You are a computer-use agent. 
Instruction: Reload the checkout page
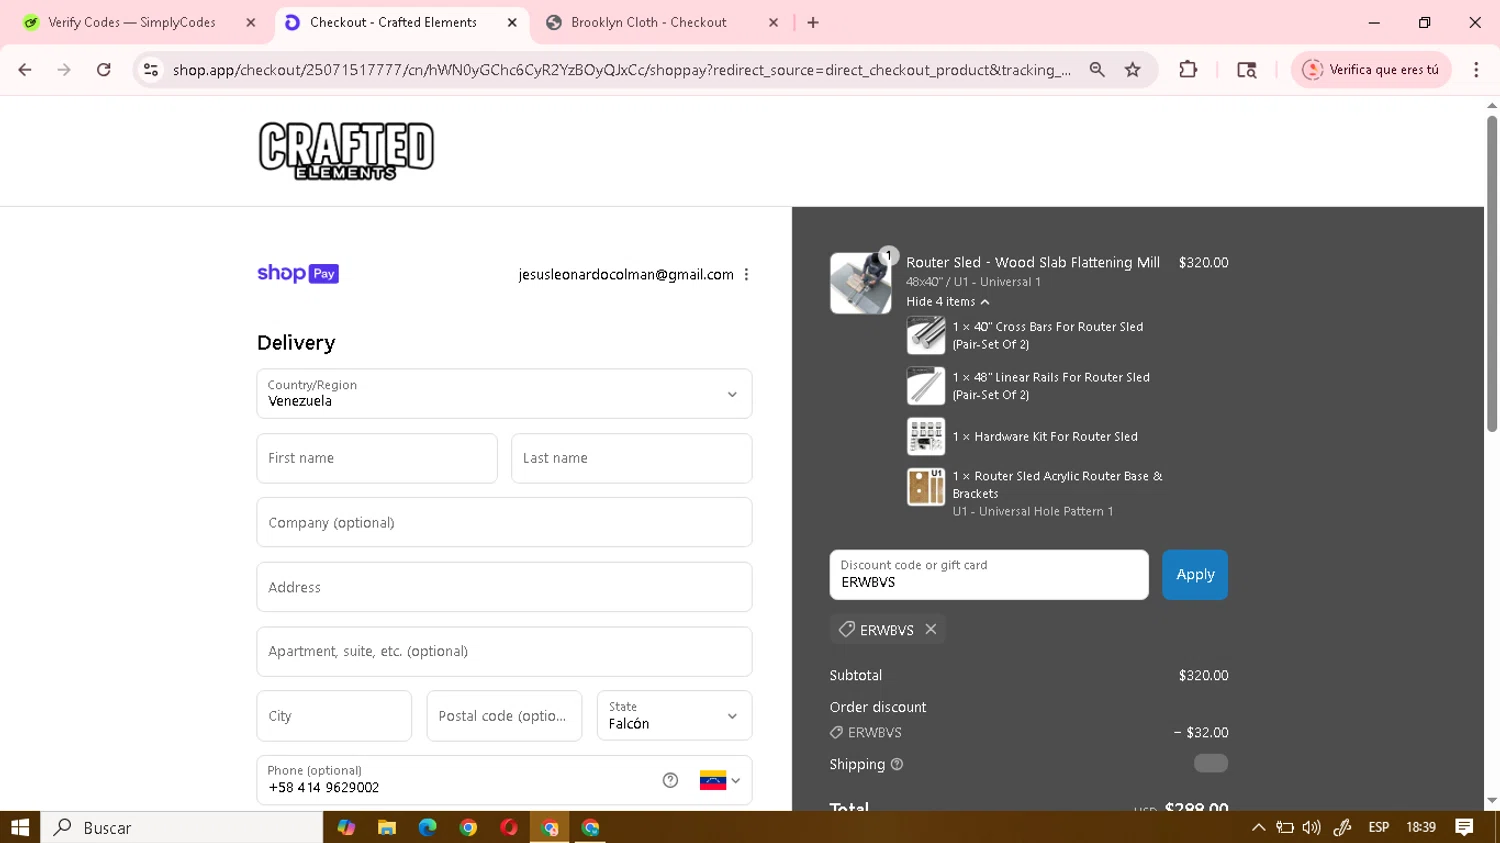[104, 70]
